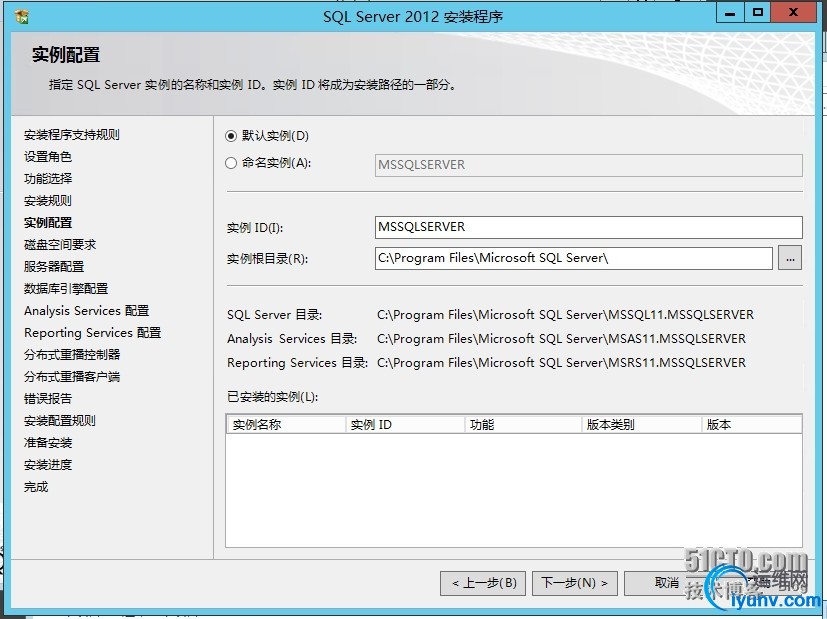Viewport: 827px width, 619px height.
Task: Click the 功能 column header
Action: click(x=523, y=425)
